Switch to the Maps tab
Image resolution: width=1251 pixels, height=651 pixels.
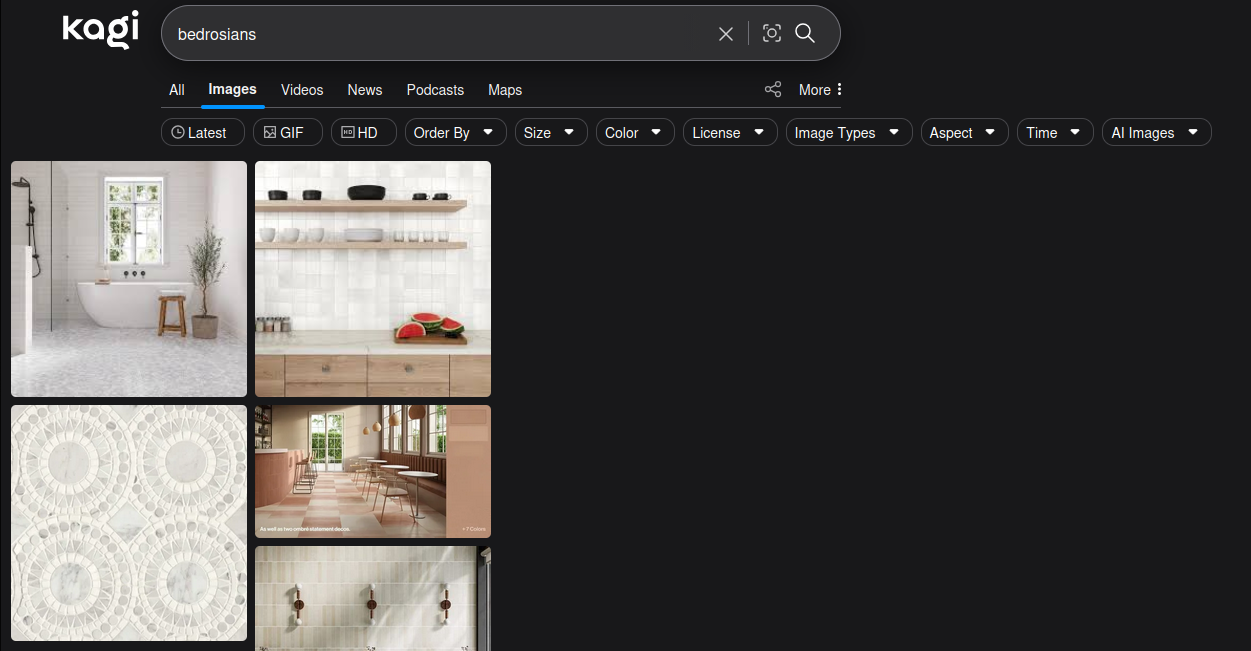505,90
